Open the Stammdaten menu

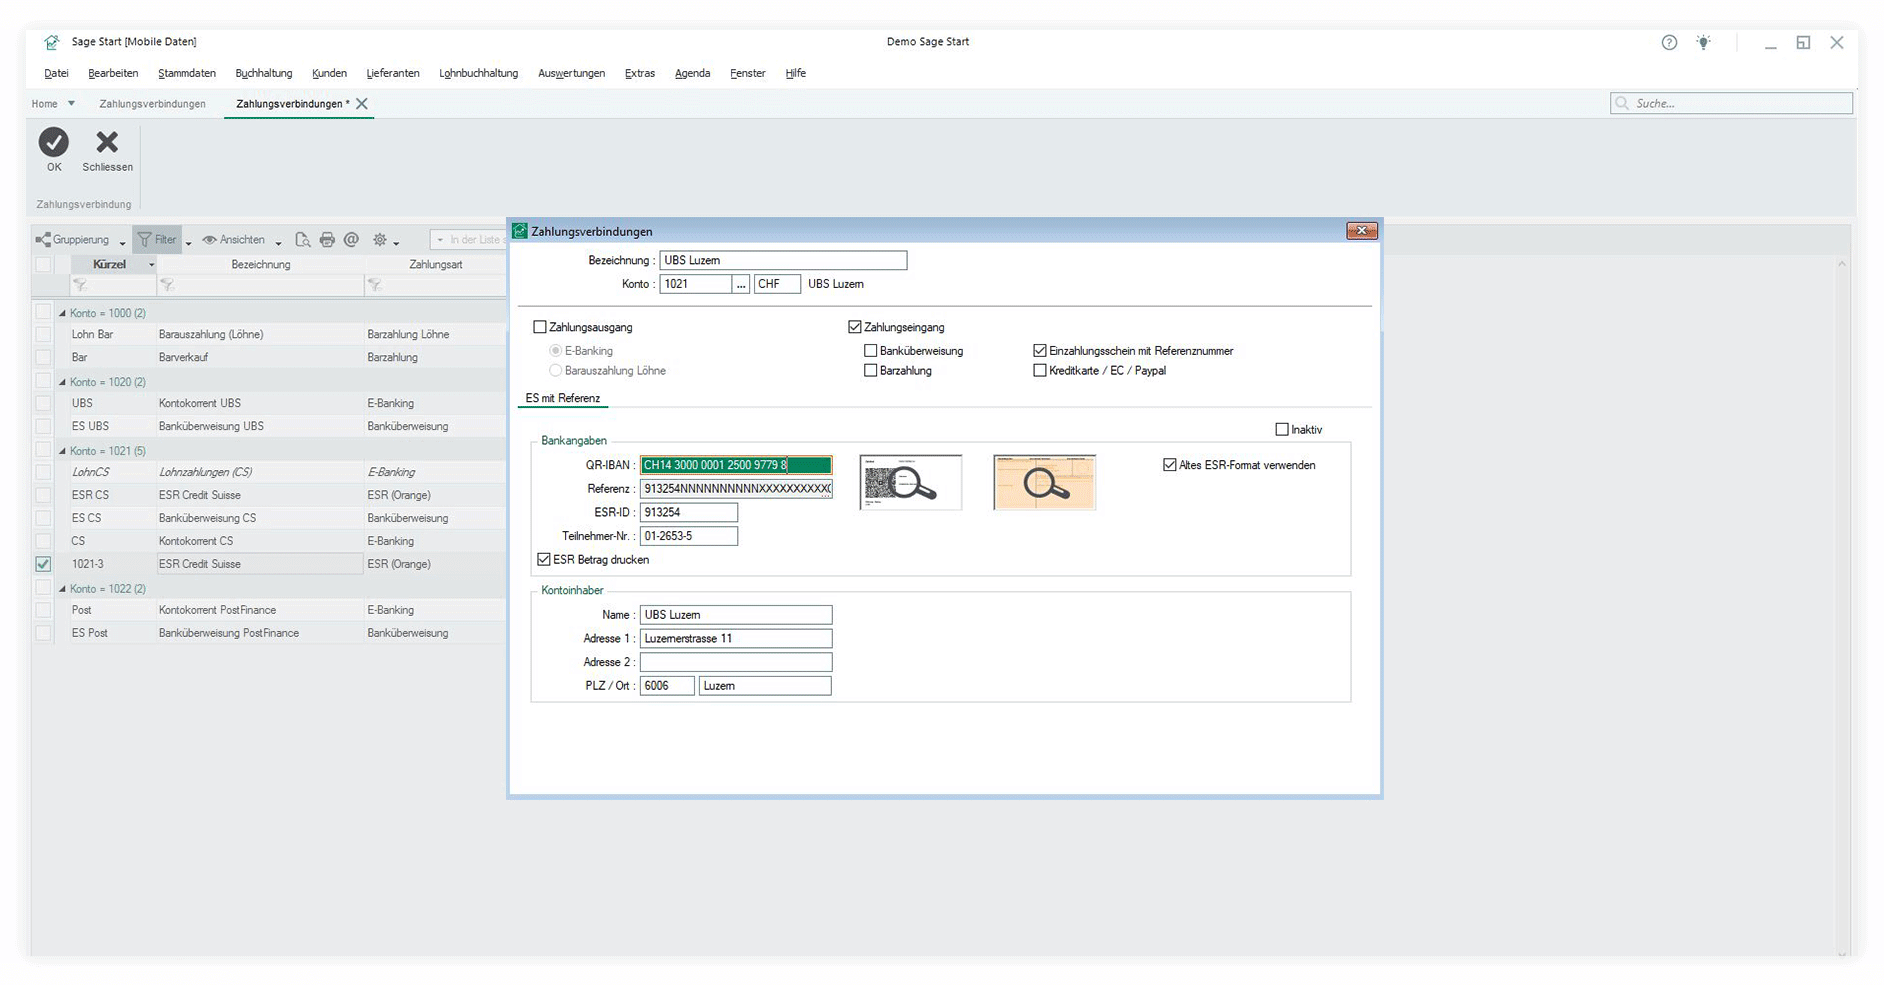click(x=187, y=73)
